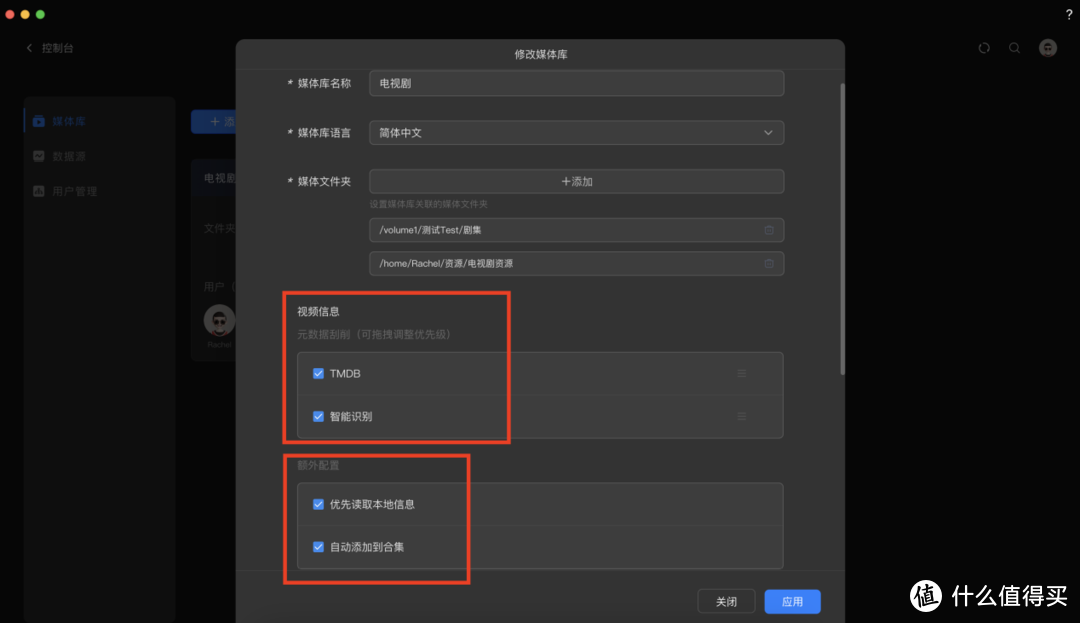Click inside the 媒体库名称 field showing 电视剧
Viewport: 1080px width, 623px height.
click(576, 83)
